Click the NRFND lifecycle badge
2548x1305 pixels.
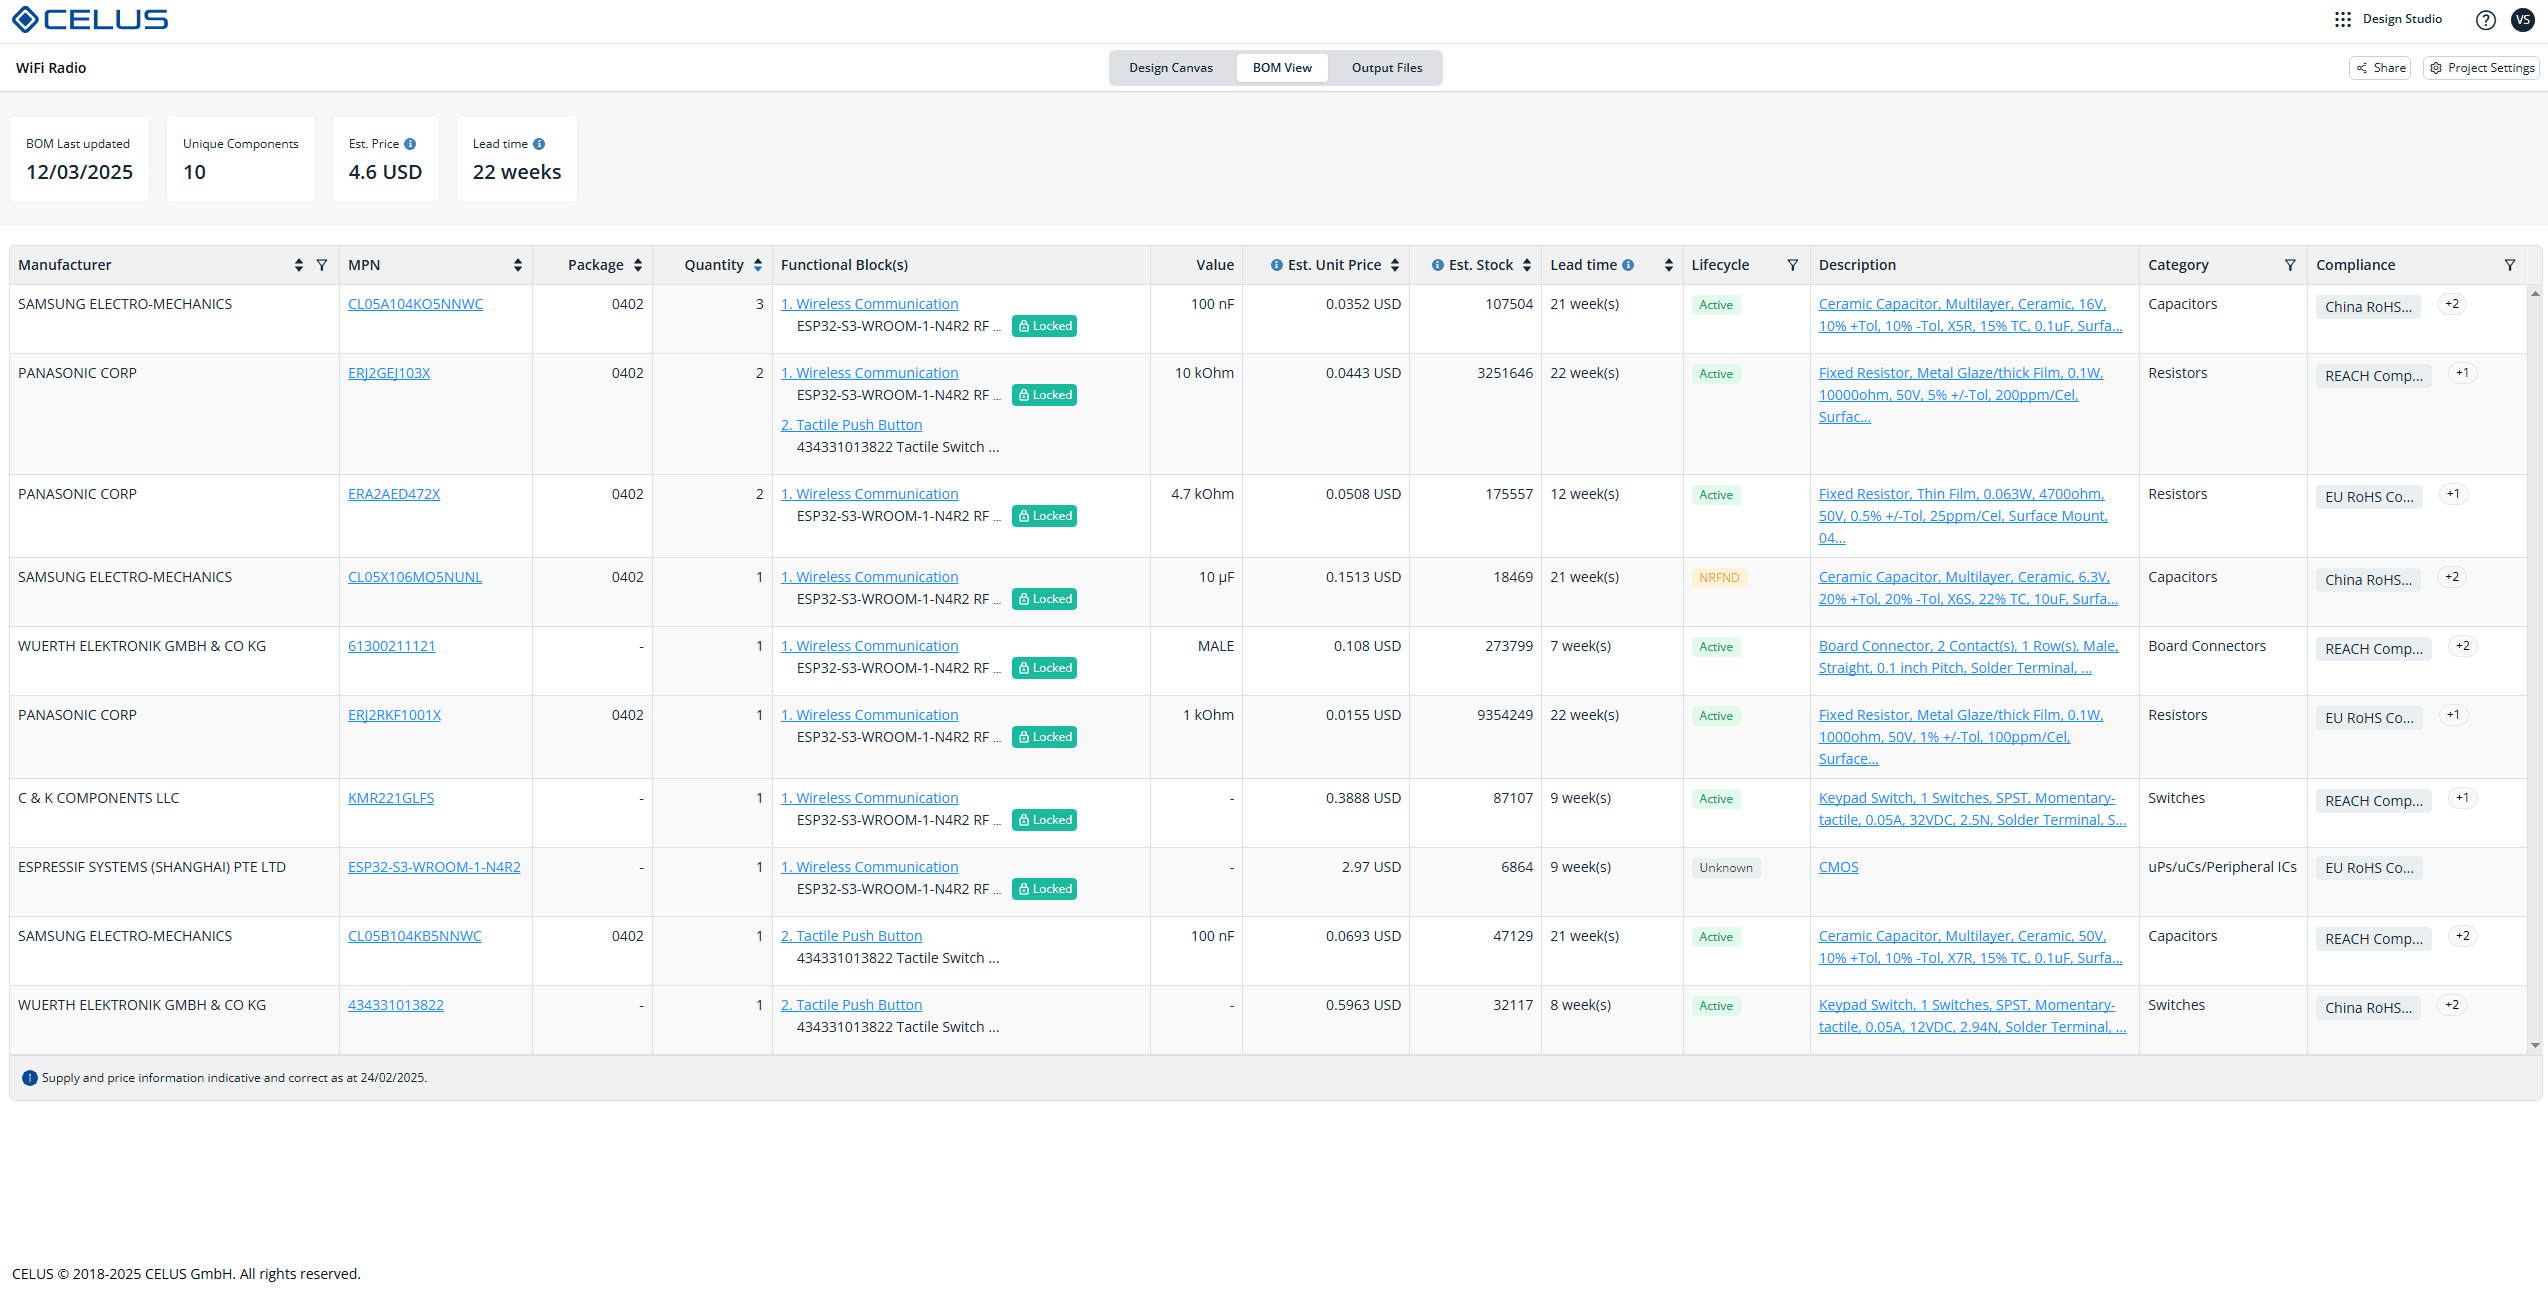tap(1719, 578)
